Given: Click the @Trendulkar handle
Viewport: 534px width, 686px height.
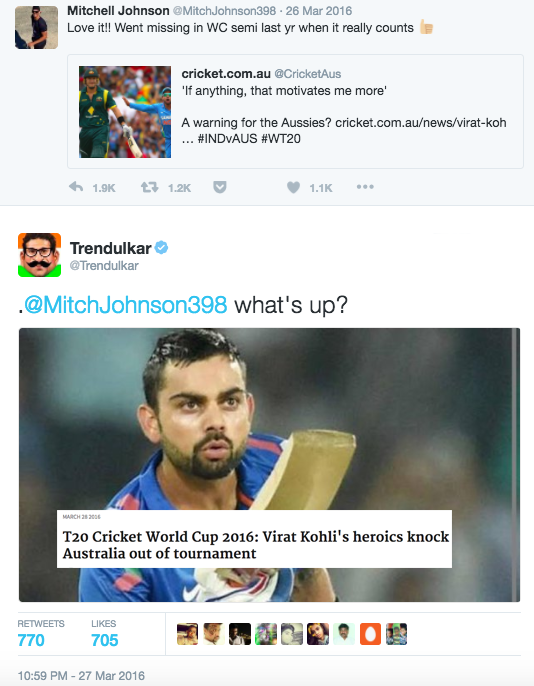Looking at the screenshot, I should point(104,266).
